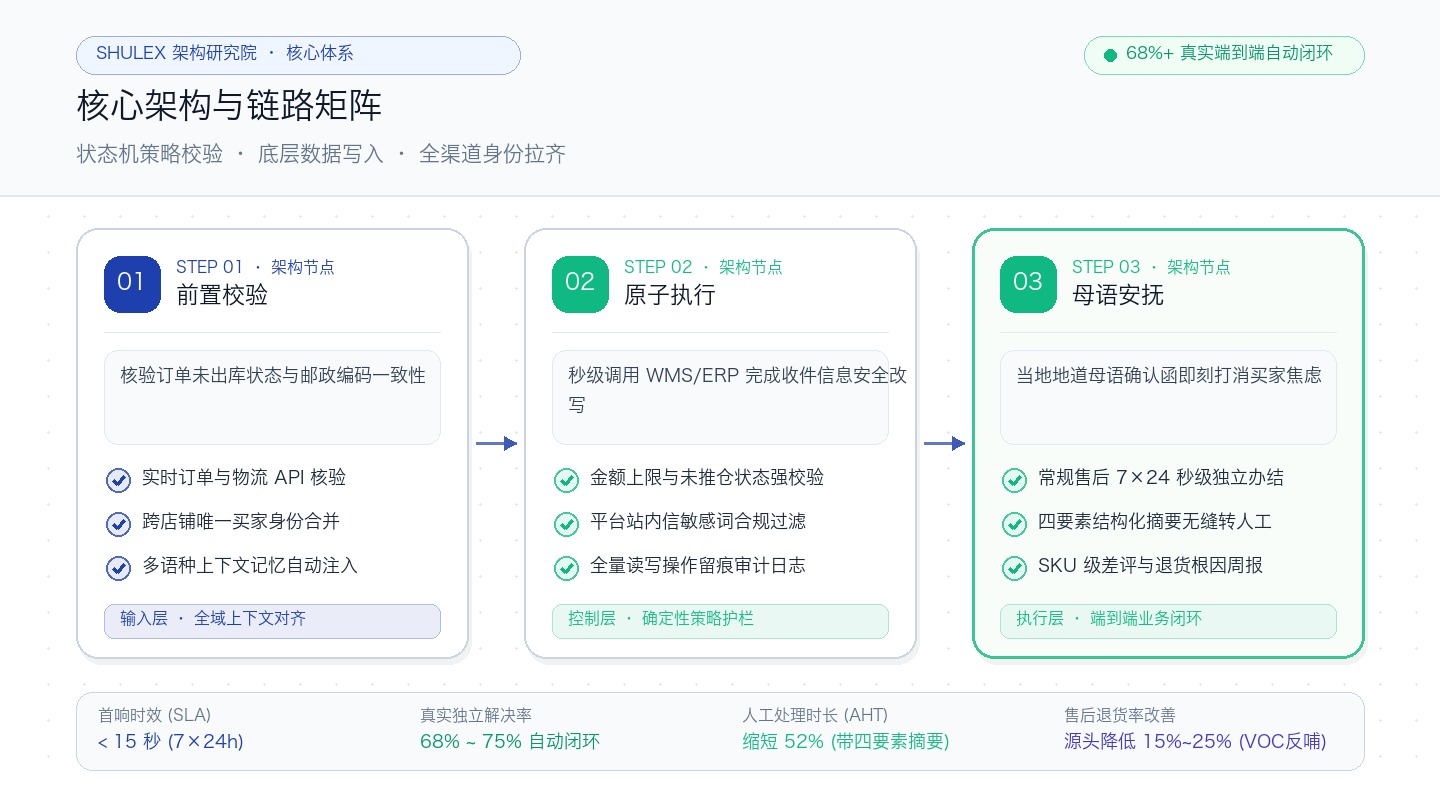The width and height of the screenshot is (1440, 810).
Task: Click the green 03 step number badge
Action: click(x=1028, y=284)
